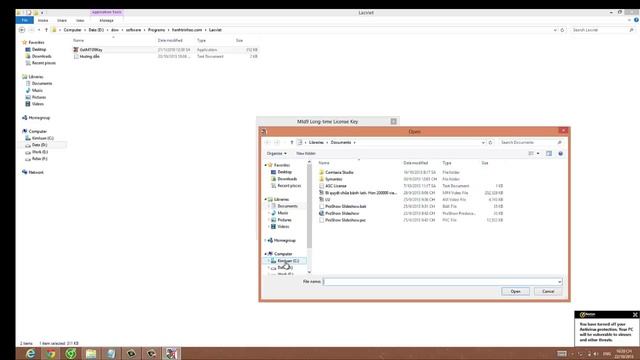Select Desktop under Favorites in Open dialog
Viewport: 640px width, 360px height.
tap(284, 172)
